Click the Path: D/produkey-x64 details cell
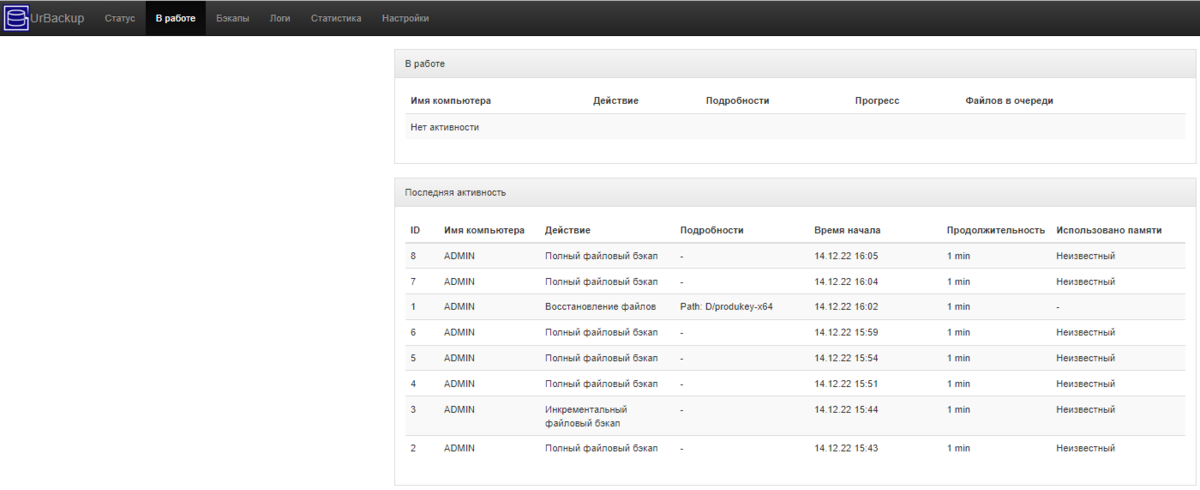 tap(726, 307)
